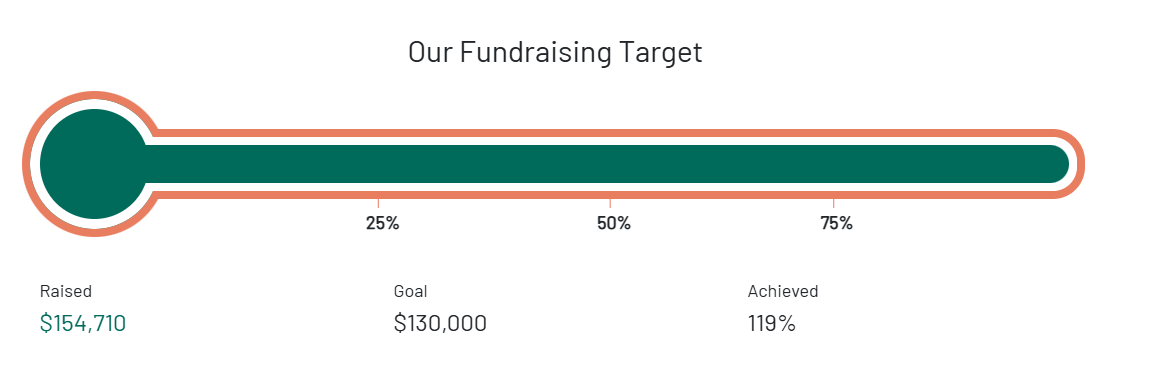Click the 'Goal' label

pos(410,292)
